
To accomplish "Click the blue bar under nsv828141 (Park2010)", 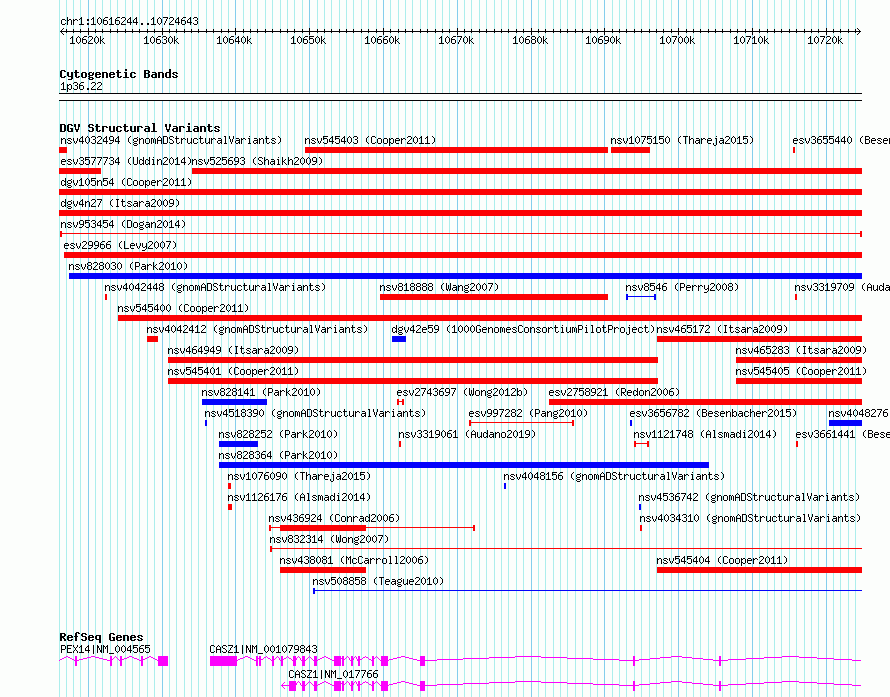I will (x=234, y=402).
